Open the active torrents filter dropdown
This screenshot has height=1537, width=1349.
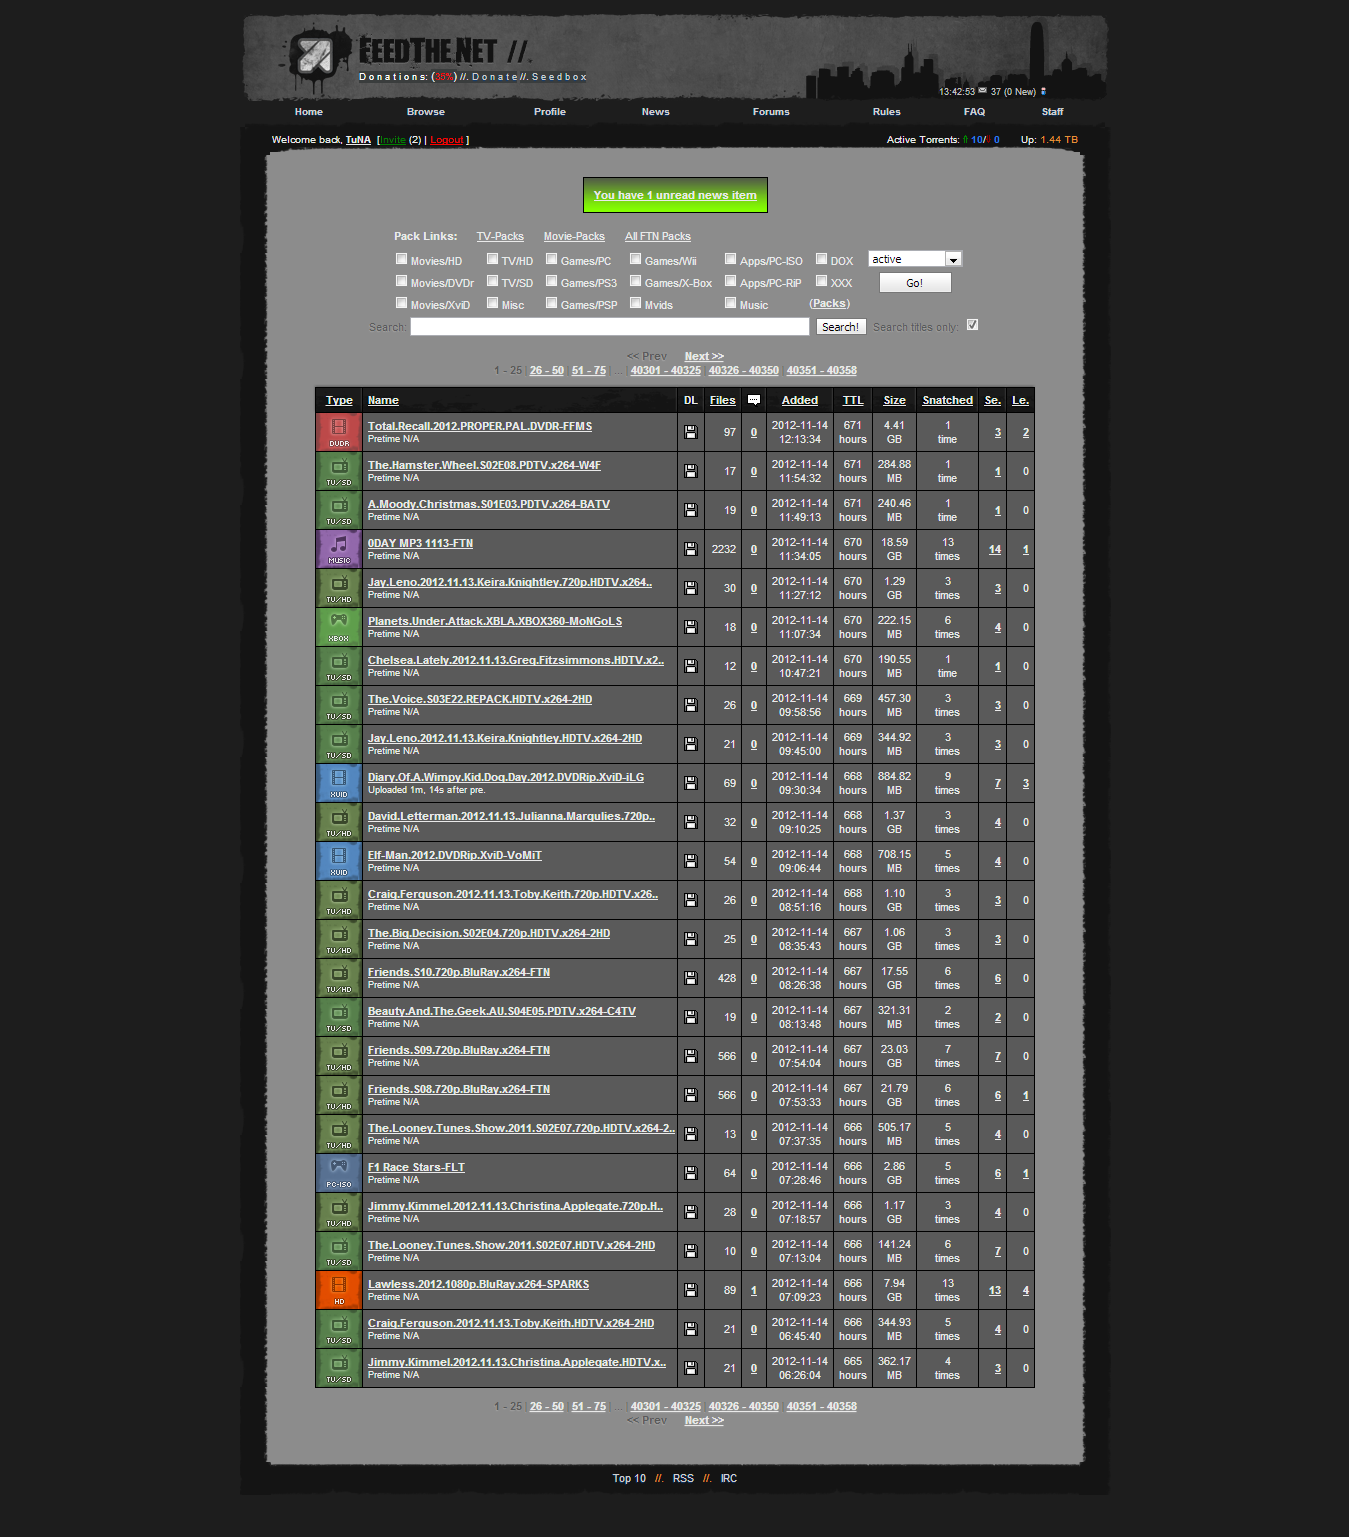click(914, 259)
